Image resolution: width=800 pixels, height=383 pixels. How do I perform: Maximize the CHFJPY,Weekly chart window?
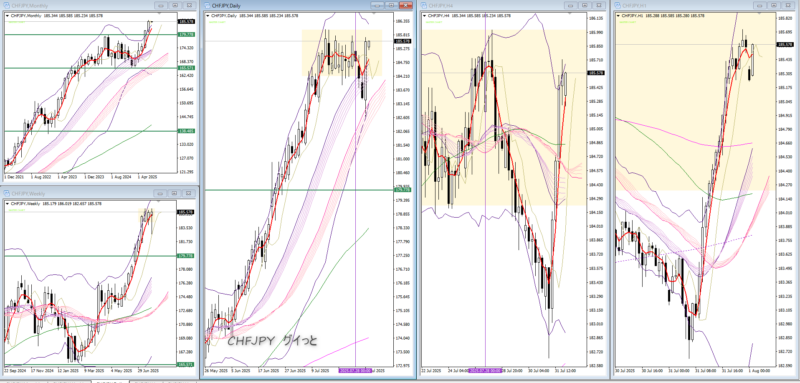[174, 193]
